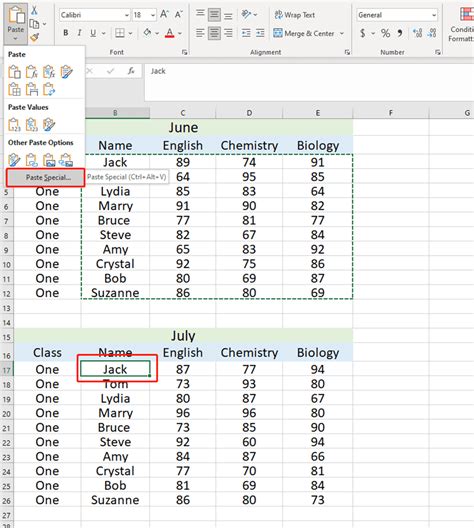Screen dimensions: 474x528
Task: Toggle Wrap Text
Action: coord(295,15)
